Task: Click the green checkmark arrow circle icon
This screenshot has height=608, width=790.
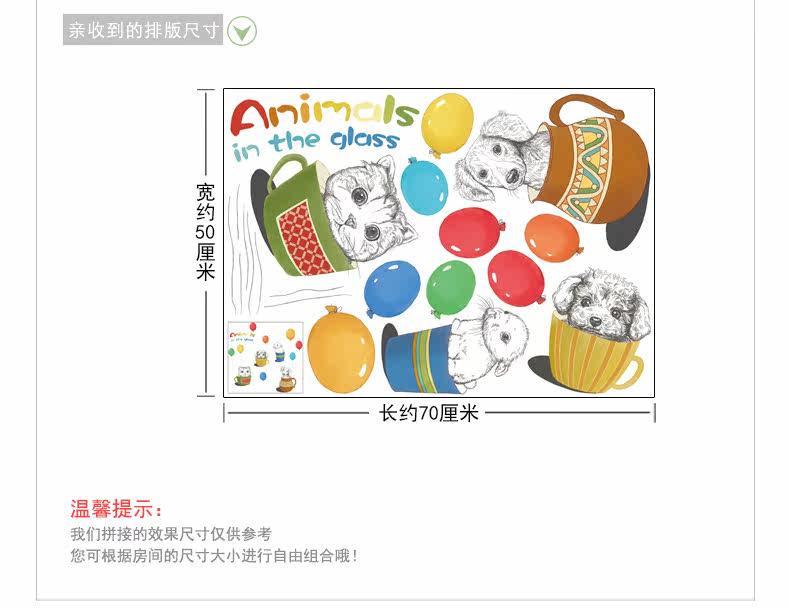Action: [x=241, y=31]
